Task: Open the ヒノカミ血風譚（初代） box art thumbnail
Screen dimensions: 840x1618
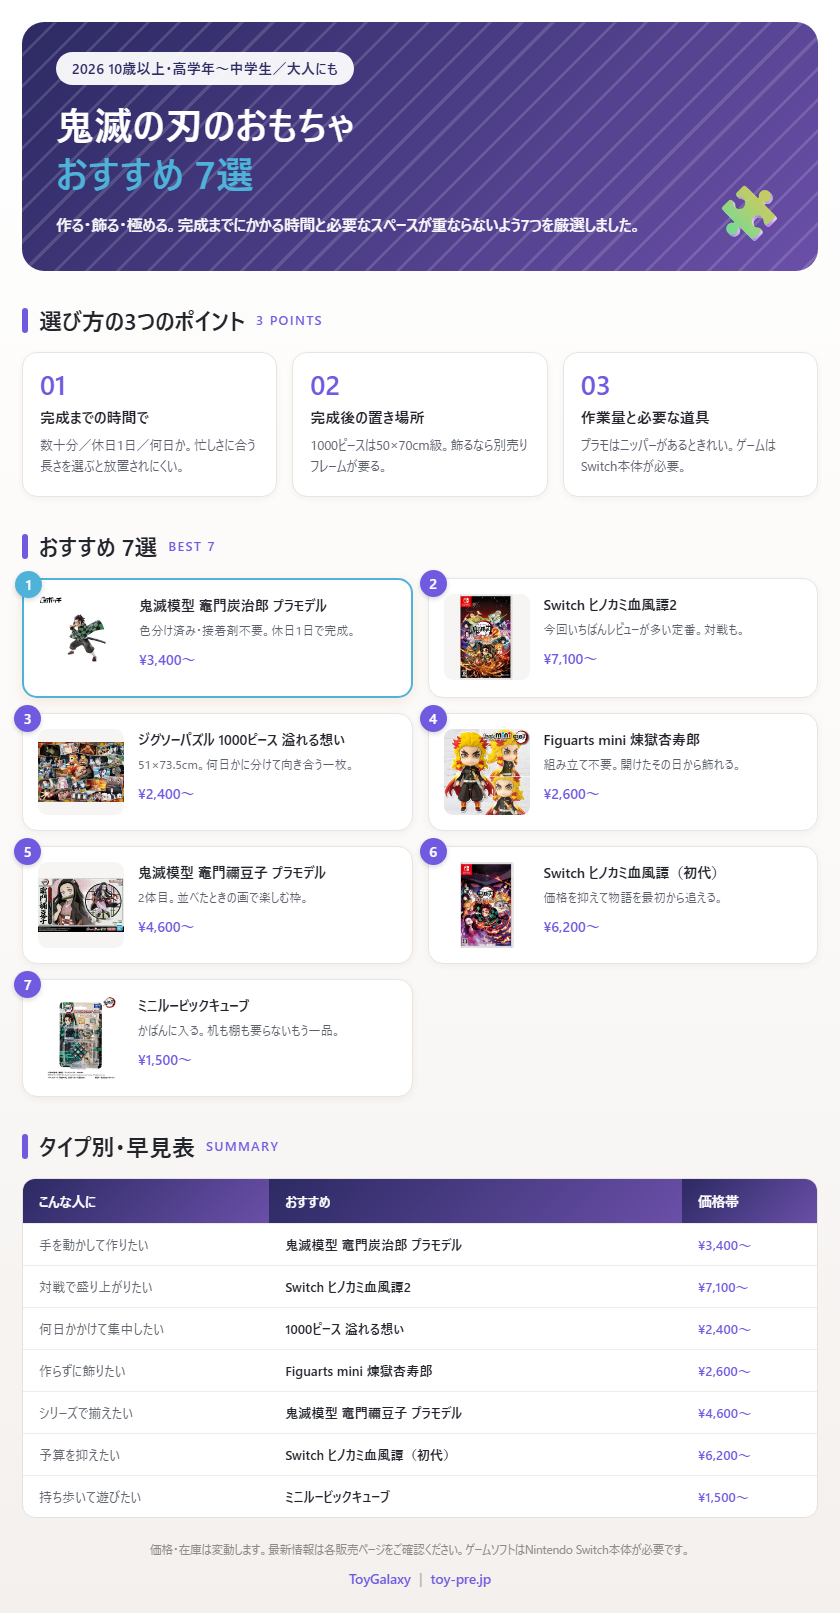Action: 487,905
